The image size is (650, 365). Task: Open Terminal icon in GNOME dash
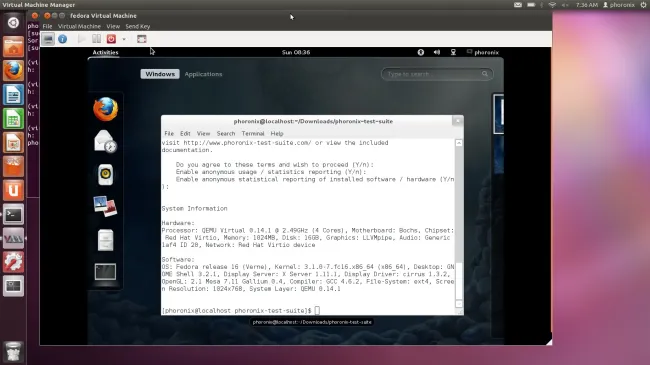tap(105, 272)
